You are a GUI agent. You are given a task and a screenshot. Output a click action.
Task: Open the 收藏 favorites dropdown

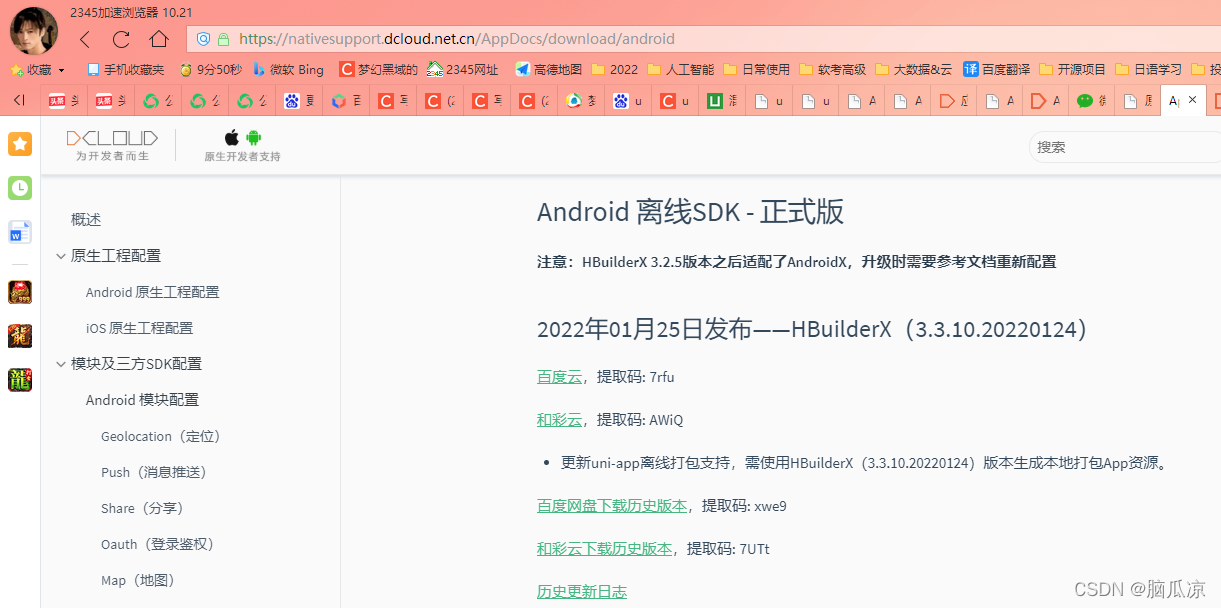pos(37,70)
